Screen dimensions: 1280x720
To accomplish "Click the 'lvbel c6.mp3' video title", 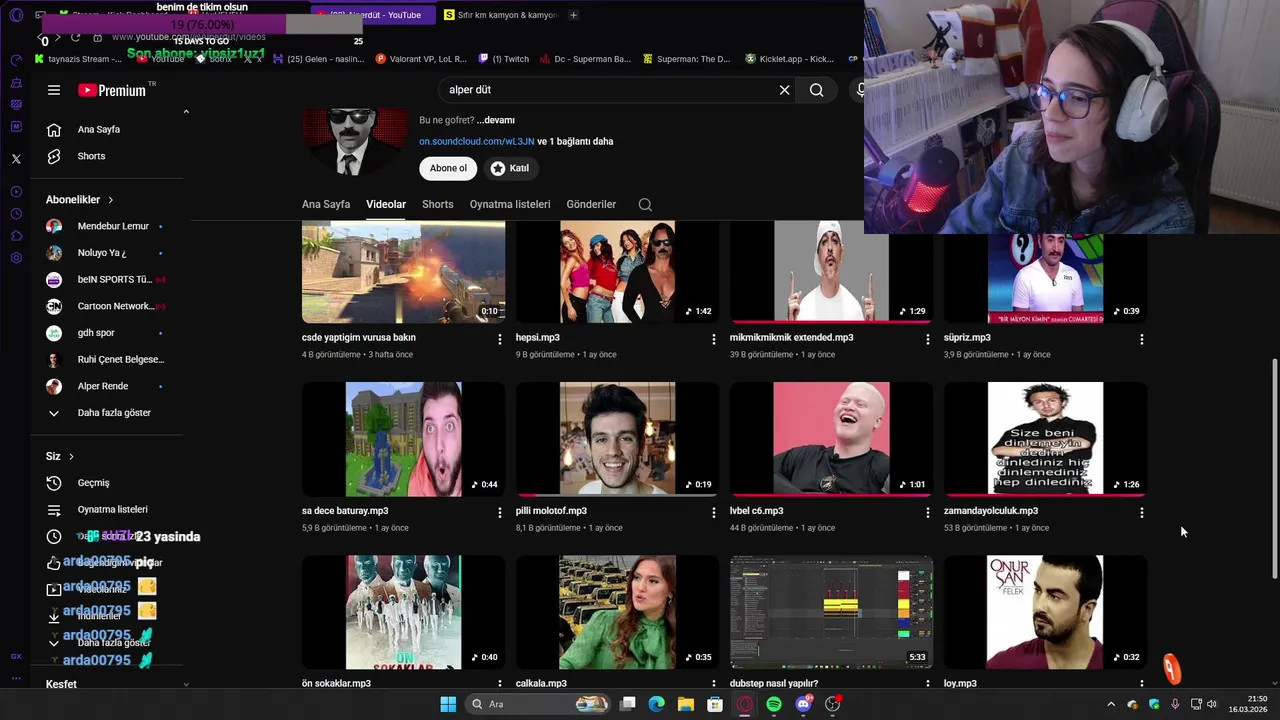I will pos(757,511).
